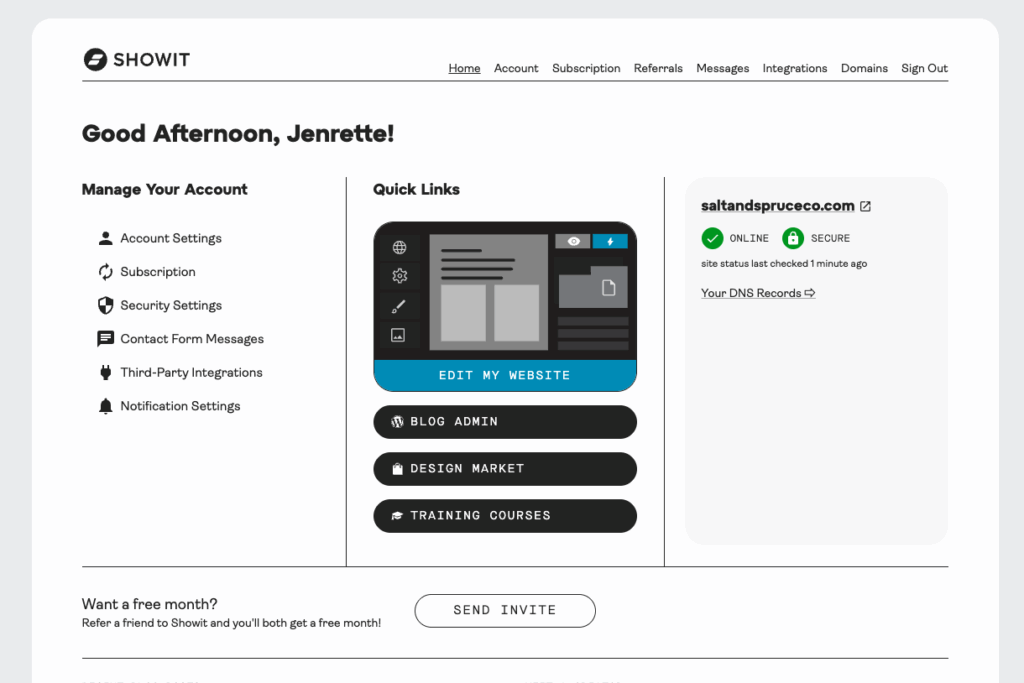Click the plug icon beside Third-Party Integrations

point(105,372)
